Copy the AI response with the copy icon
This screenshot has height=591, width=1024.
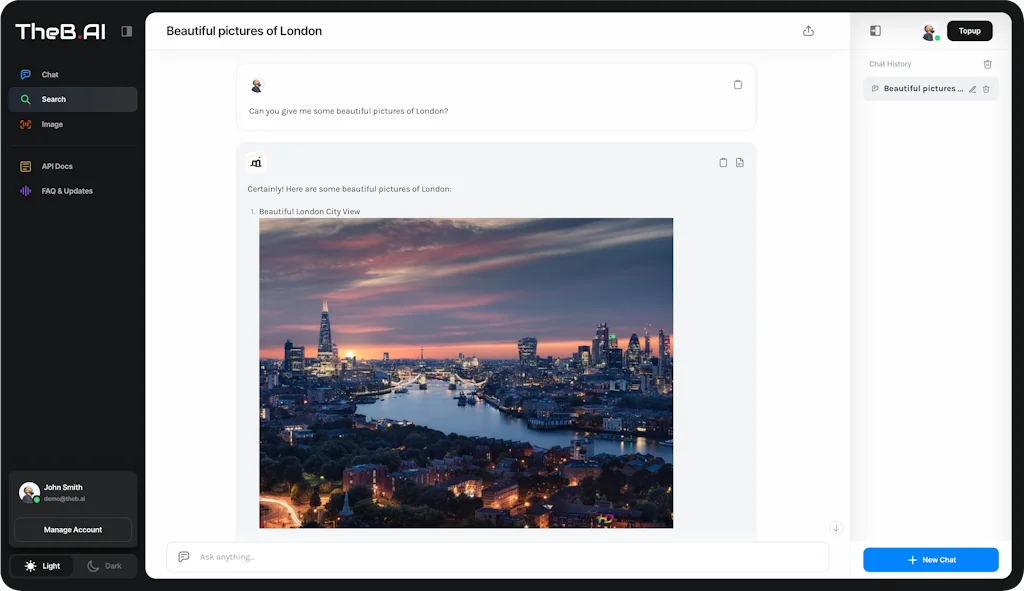point(722,161)
